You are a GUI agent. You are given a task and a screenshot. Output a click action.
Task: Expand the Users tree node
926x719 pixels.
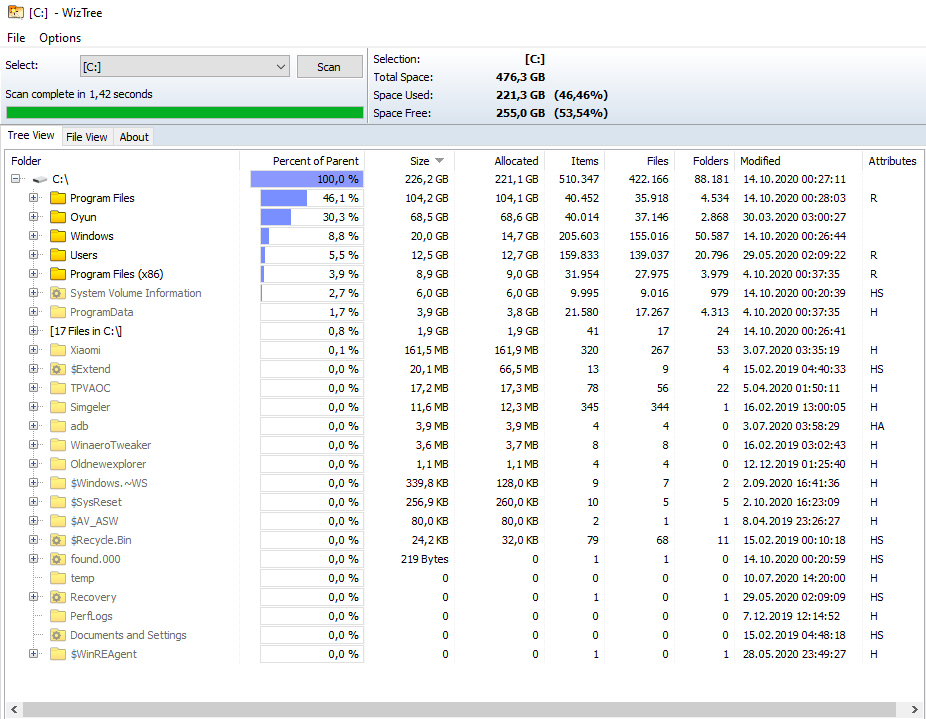click(34, 255)
